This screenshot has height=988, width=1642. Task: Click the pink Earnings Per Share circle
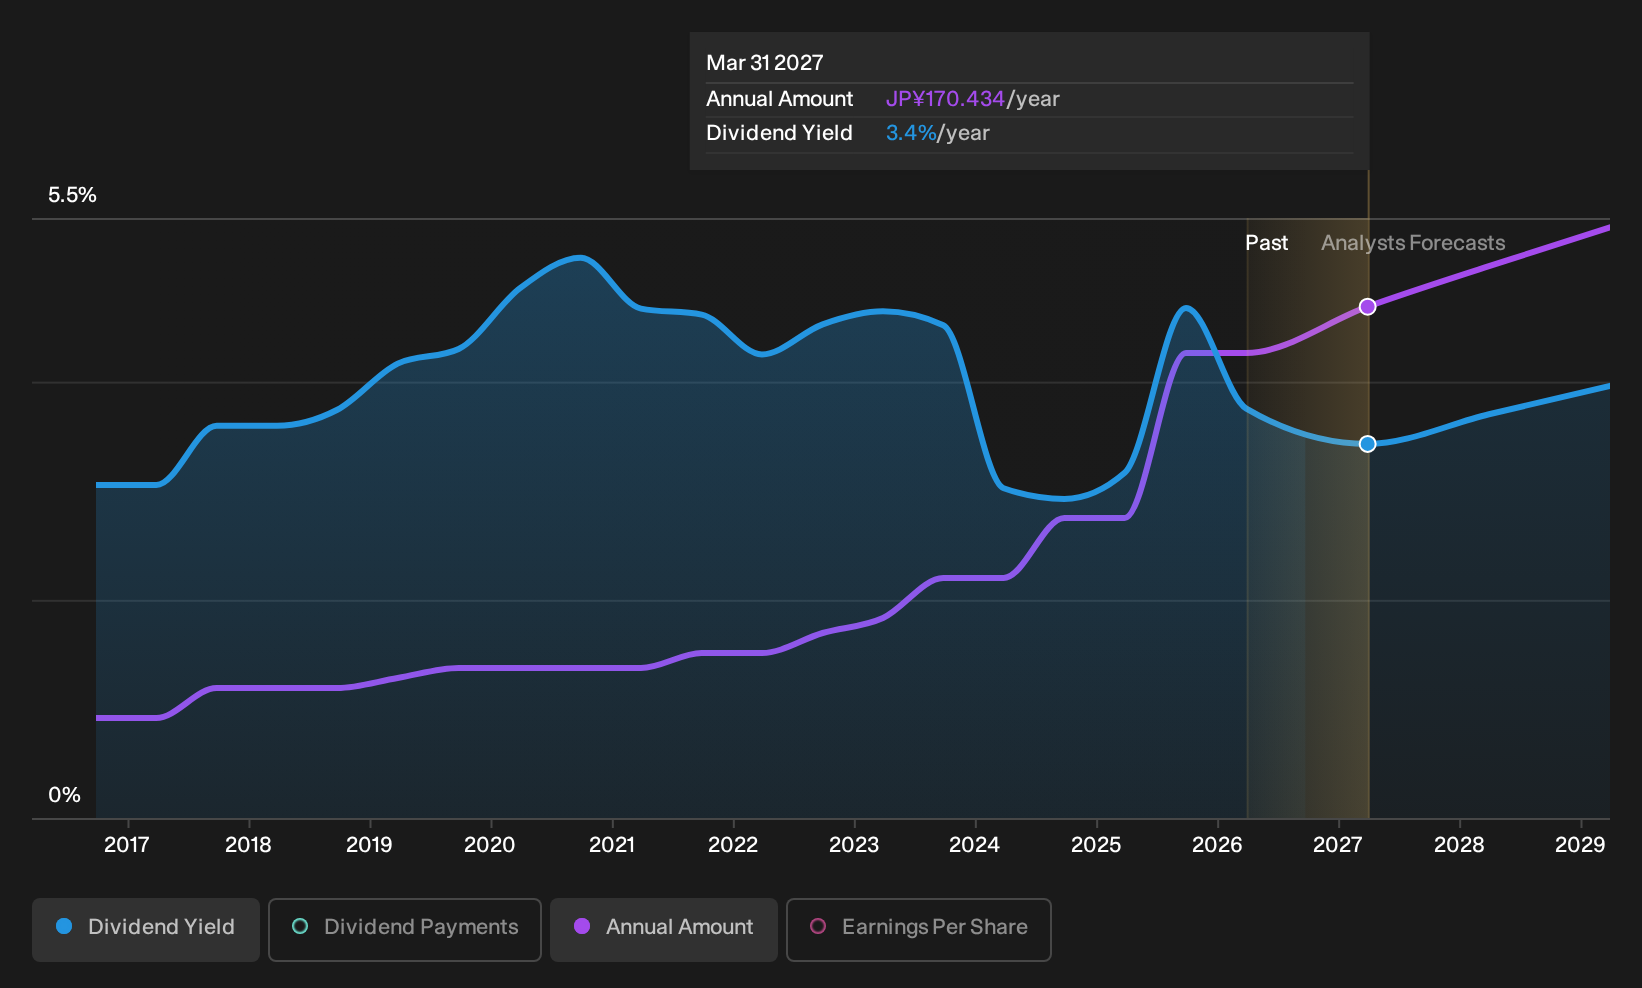click(818, 926)
